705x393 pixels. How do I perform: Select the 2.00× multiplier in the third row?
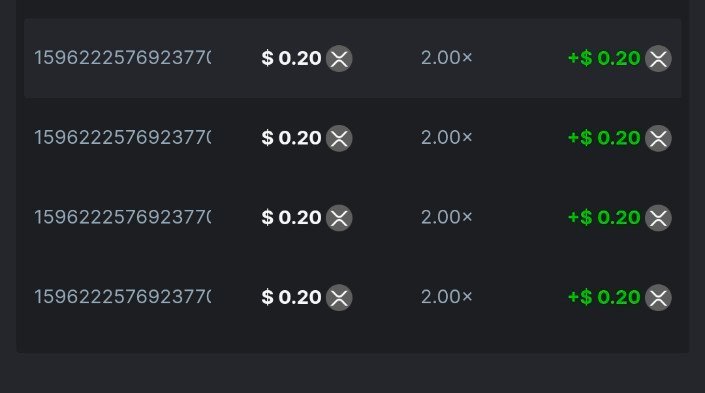point(446,217)
